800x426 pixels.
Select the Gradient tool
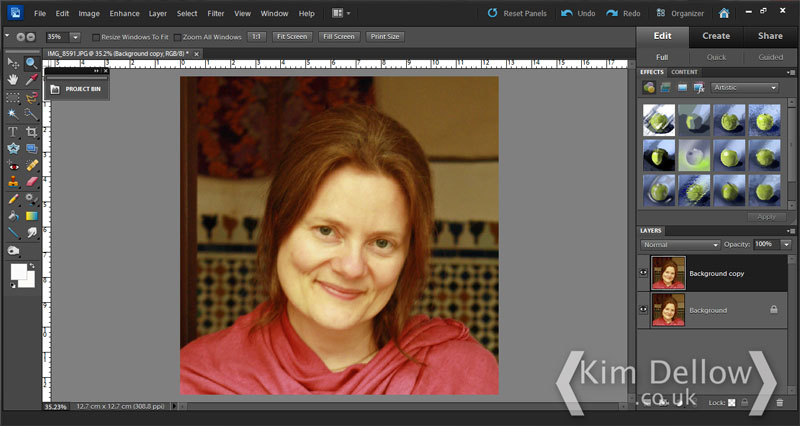point(31,216)
